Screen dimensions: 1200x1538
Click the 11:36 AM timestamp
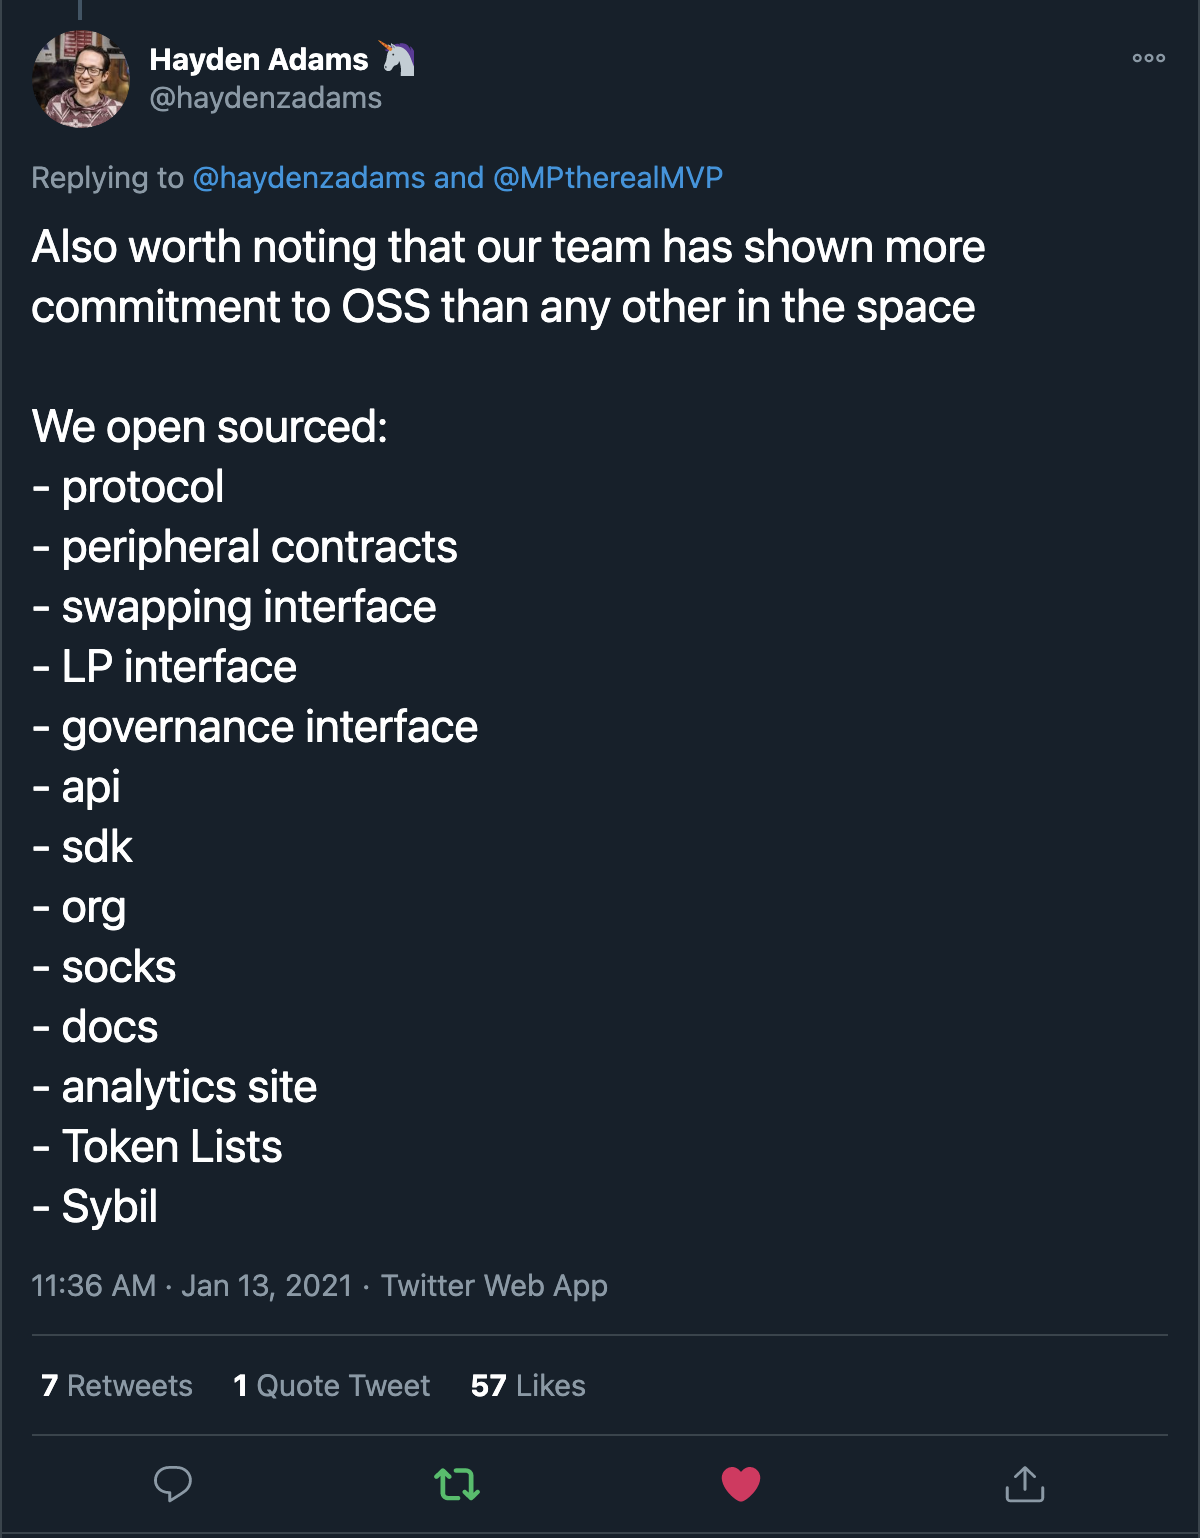(93, 1286)
